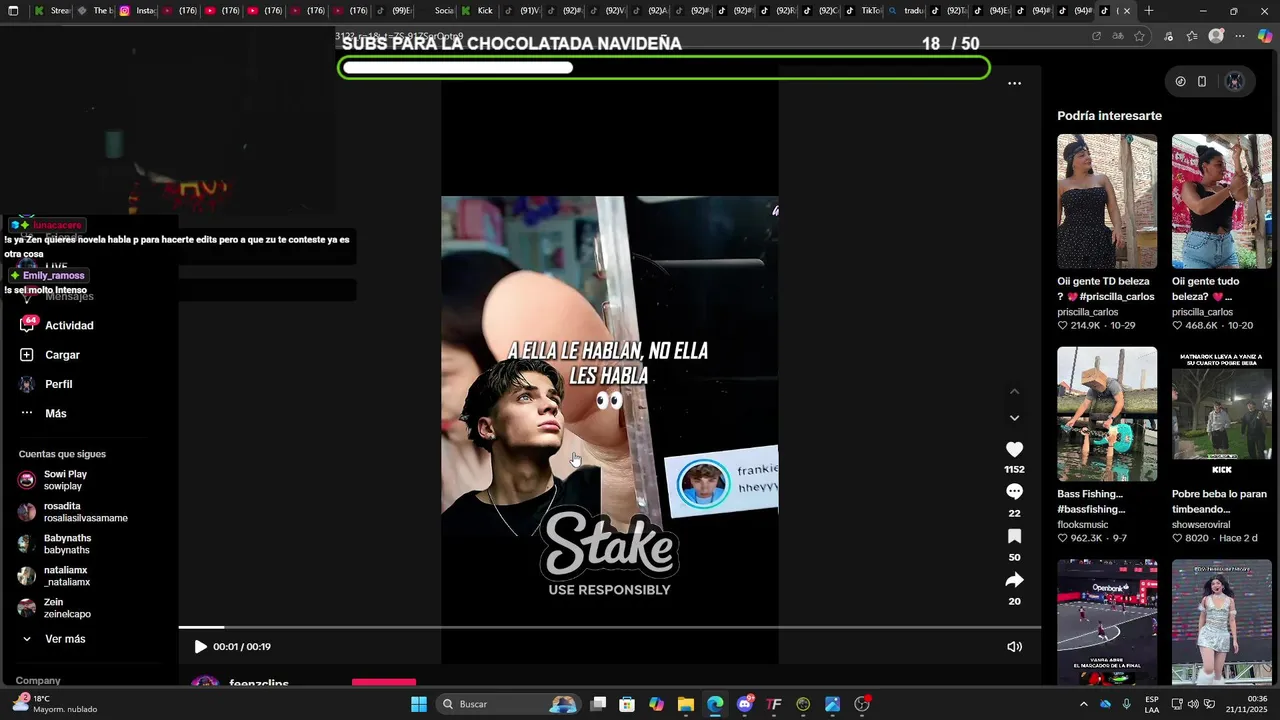Go to the next video with down chevron
This screenshot has width=1280, height=720.
(x=1014, y=418)
